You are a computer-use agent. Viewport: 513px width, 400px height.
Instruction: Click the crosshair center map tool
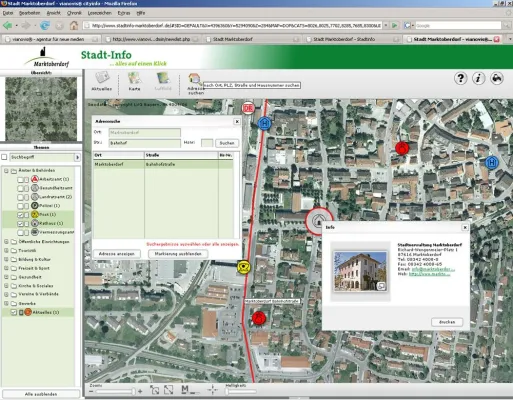(x=212, y=389)
